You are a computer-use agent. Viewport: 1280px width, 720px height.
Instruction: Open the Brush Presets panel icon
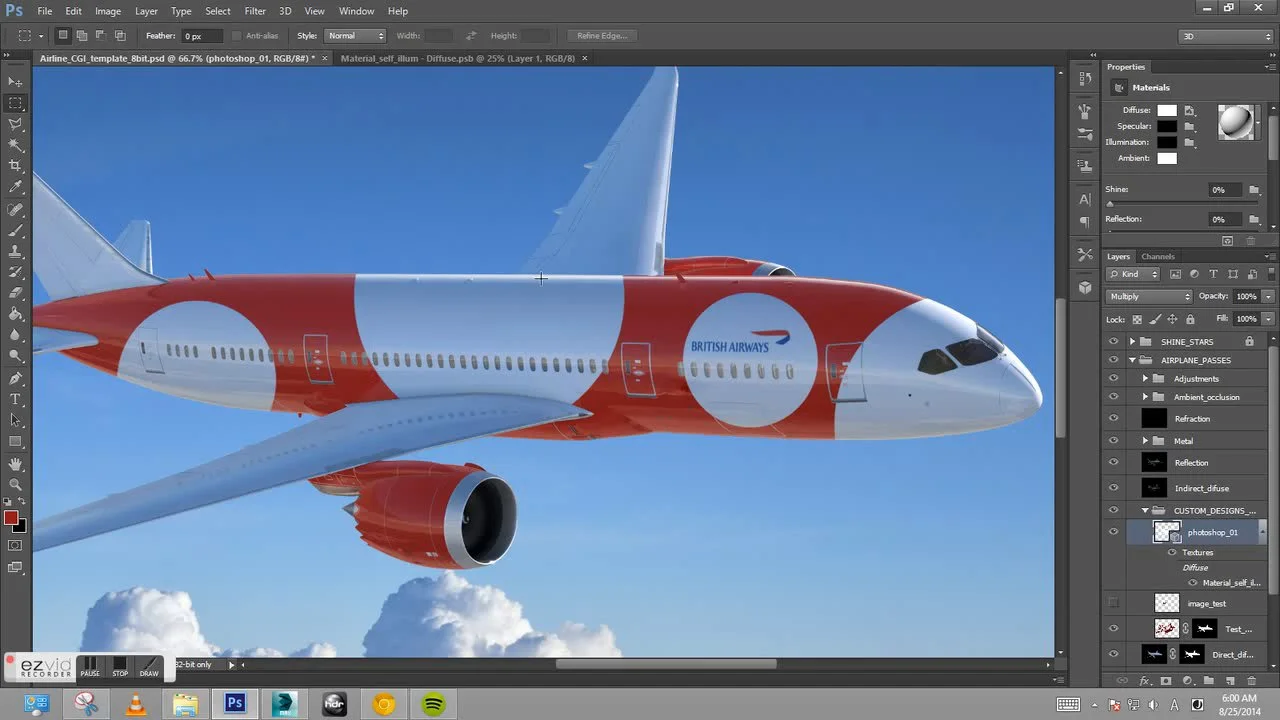1085,133
